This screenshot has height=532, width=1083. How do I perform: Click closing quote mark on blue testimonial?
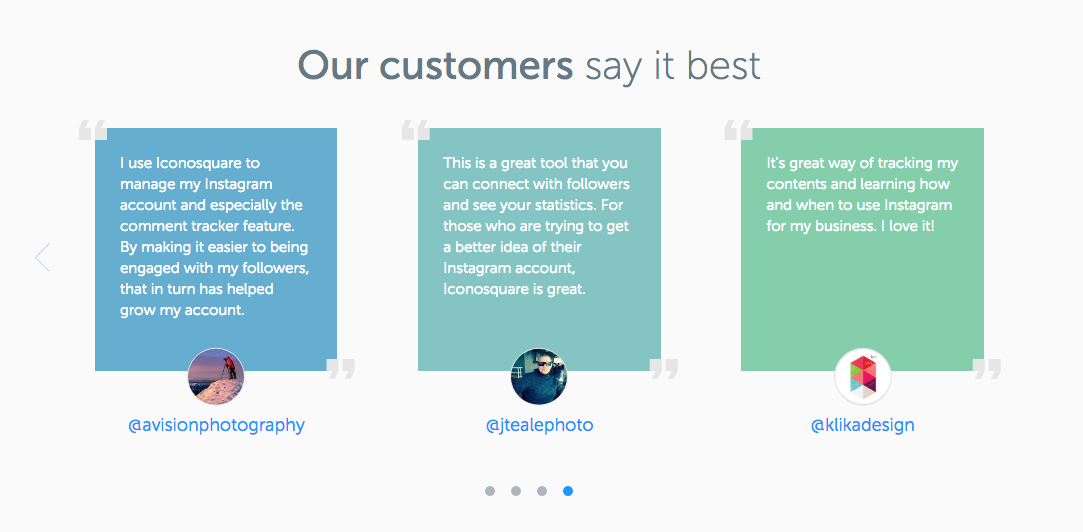(x=341, y=369)
